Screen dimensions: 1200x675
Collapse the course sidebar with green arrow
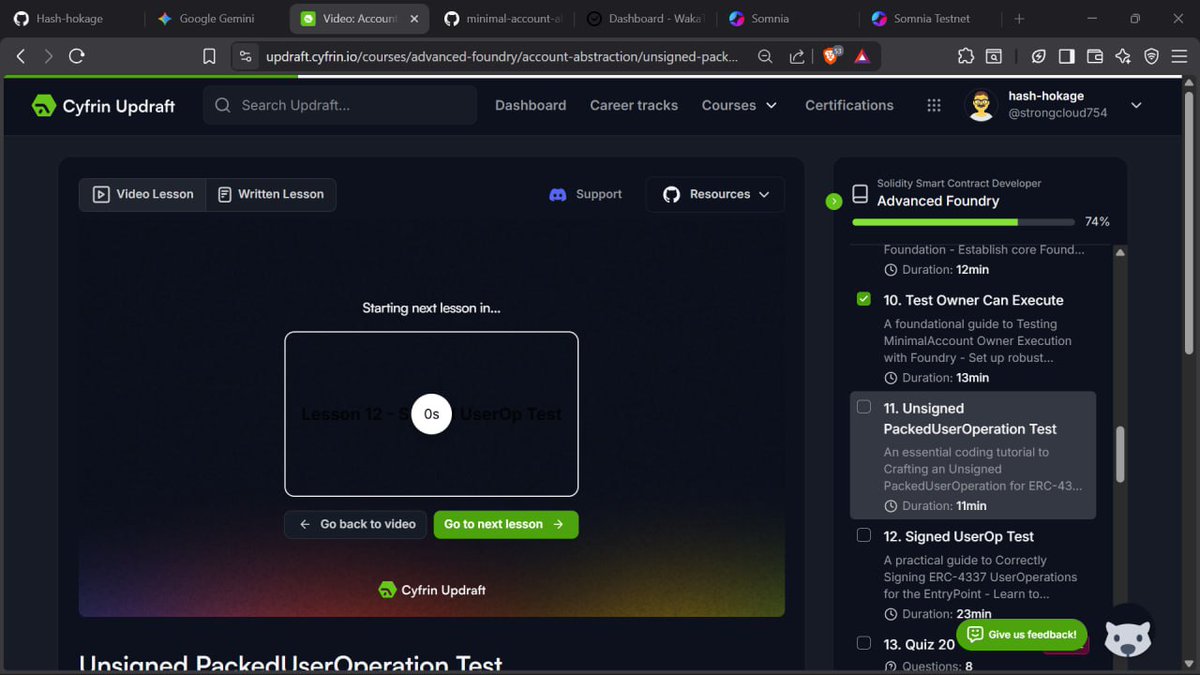point(834,201)
